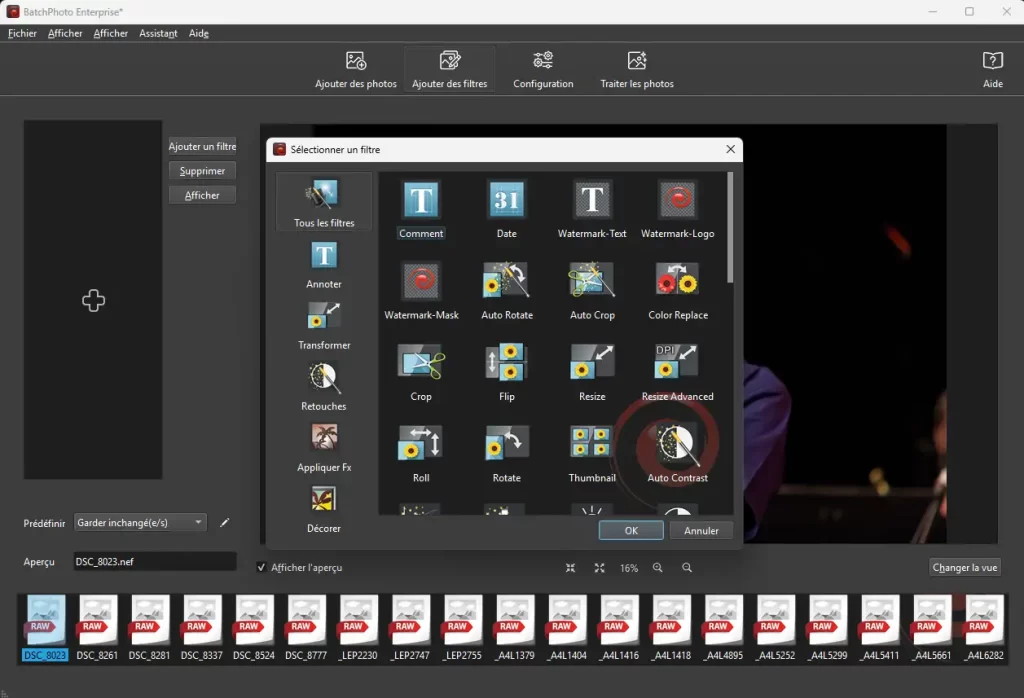
Task: Select the Auto Crop filter
Action: point(592,281)
